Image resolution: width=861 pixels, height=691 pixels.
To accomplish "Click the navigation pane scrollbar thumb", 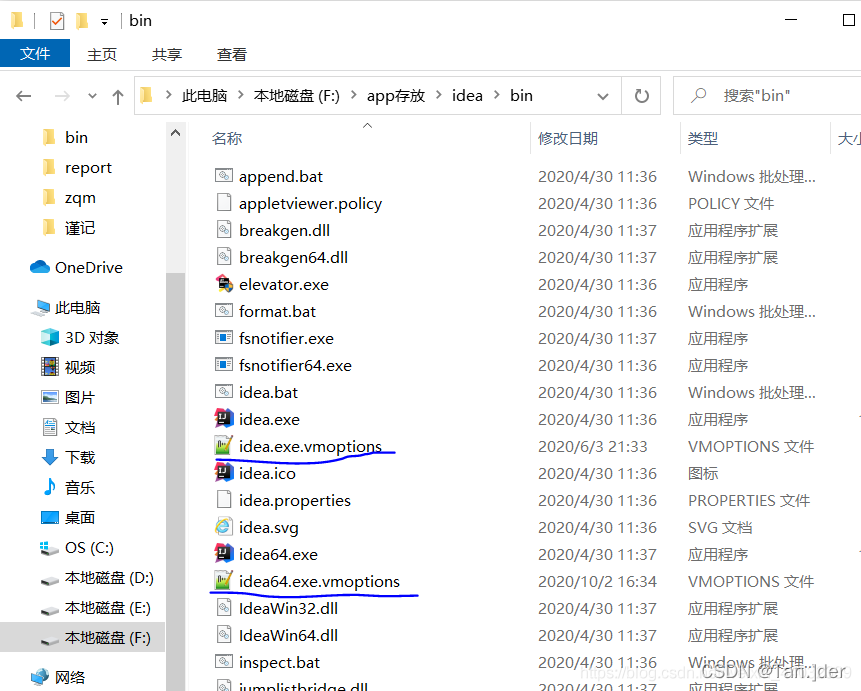I will pyautogui.click(x=176, y=481).
